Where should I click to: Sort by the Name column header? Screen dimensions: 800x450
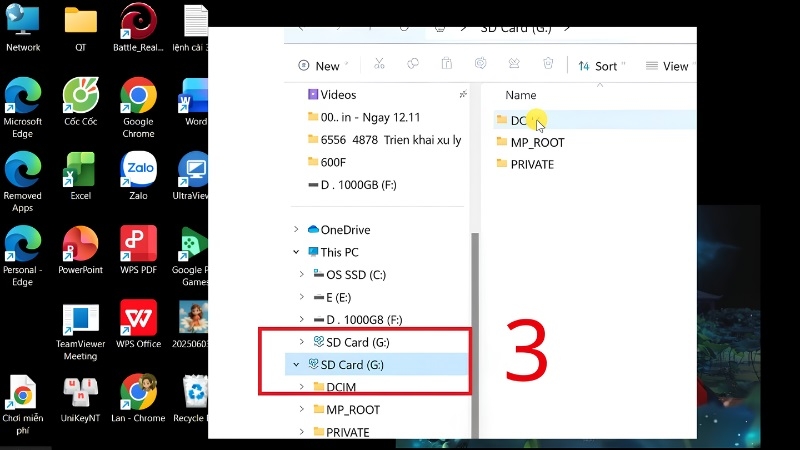(520, 95)
